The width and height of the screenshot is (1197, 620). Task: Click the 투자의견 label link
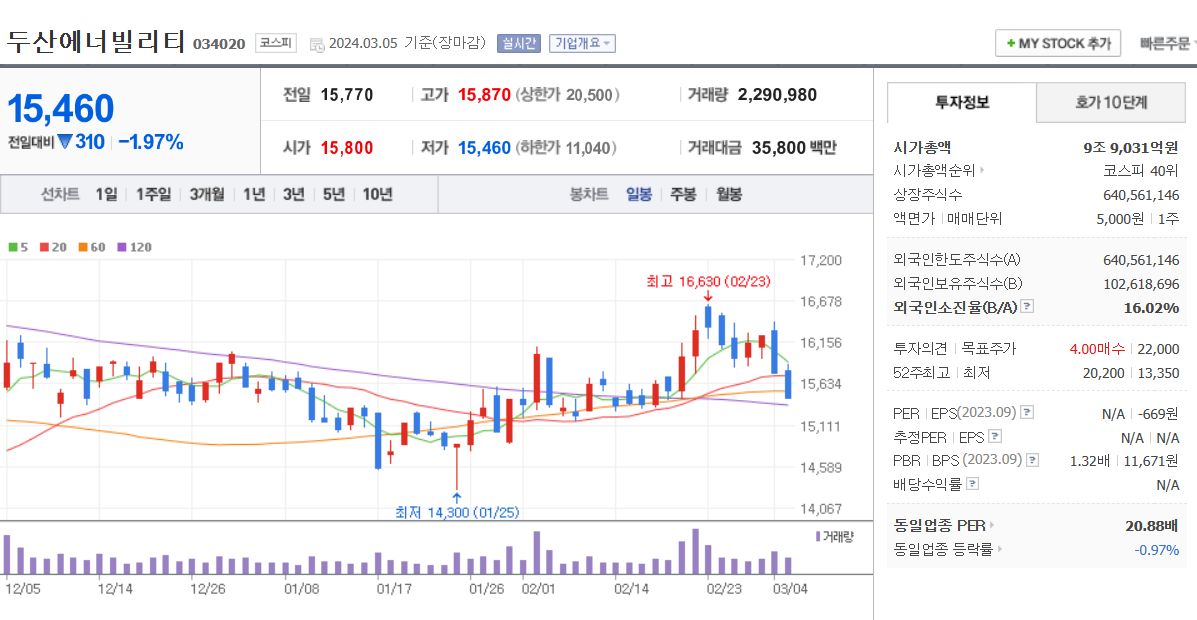pos(920,349)
